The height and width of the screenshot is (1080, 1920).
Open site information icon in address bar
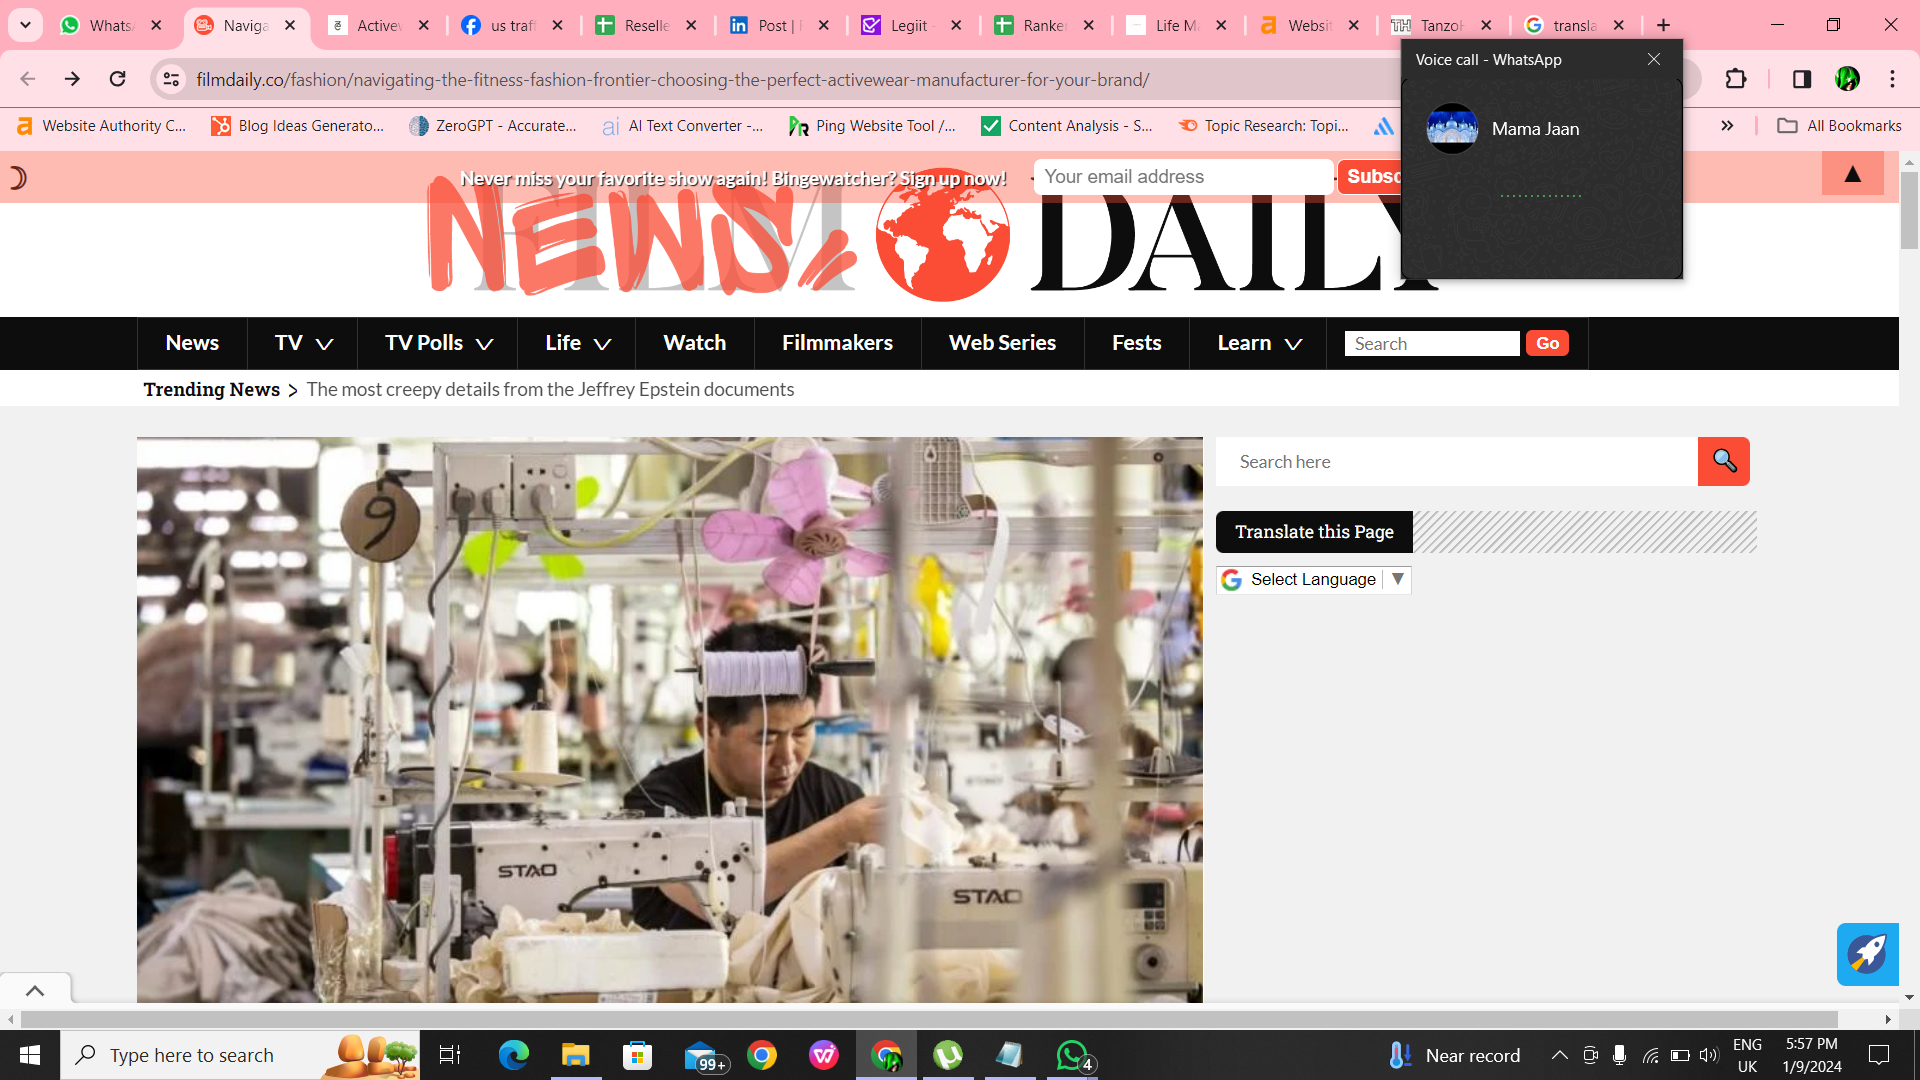coord(171,79)
